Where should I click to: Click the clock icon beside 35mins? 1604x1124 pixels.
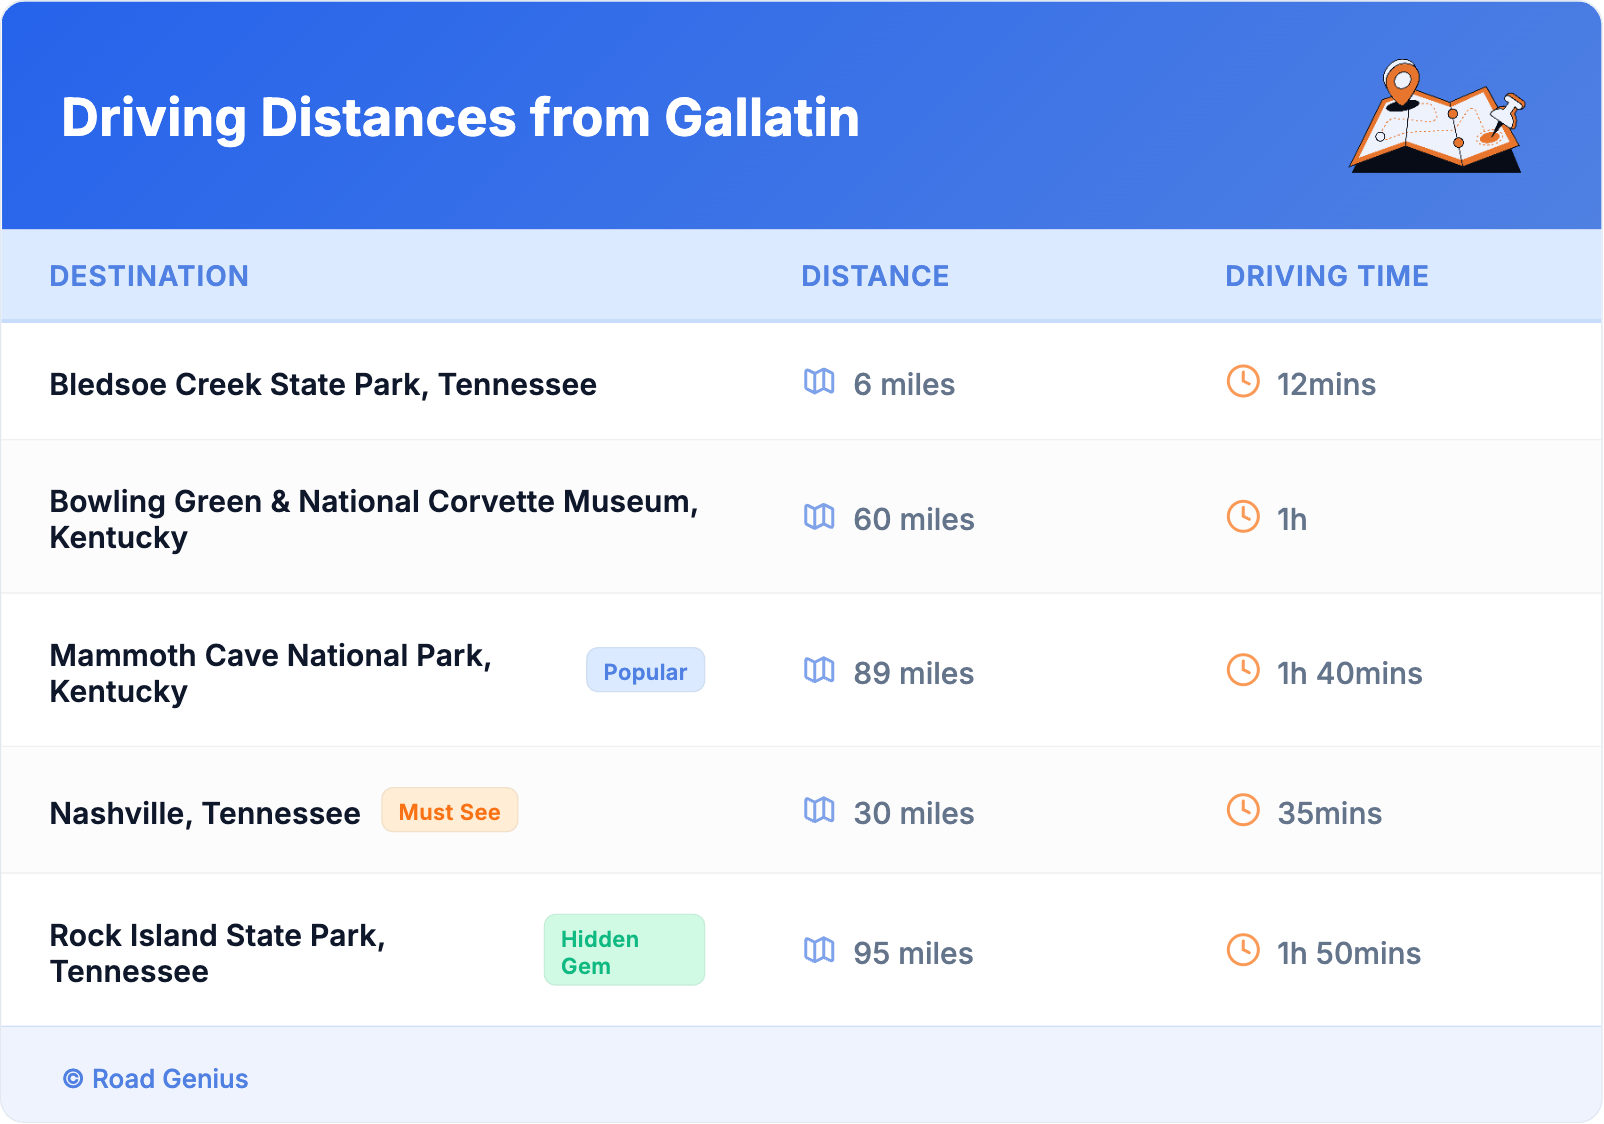tap(1243, 811)
